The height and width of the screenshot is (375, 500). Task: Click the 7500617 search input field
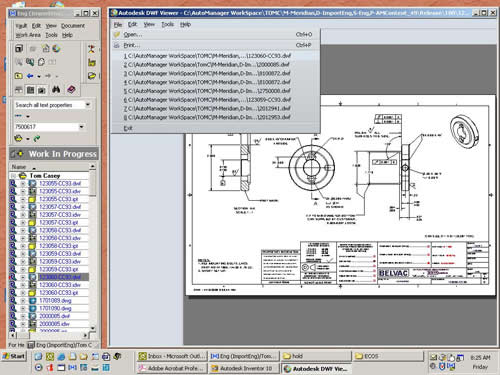tap(46, 127)
